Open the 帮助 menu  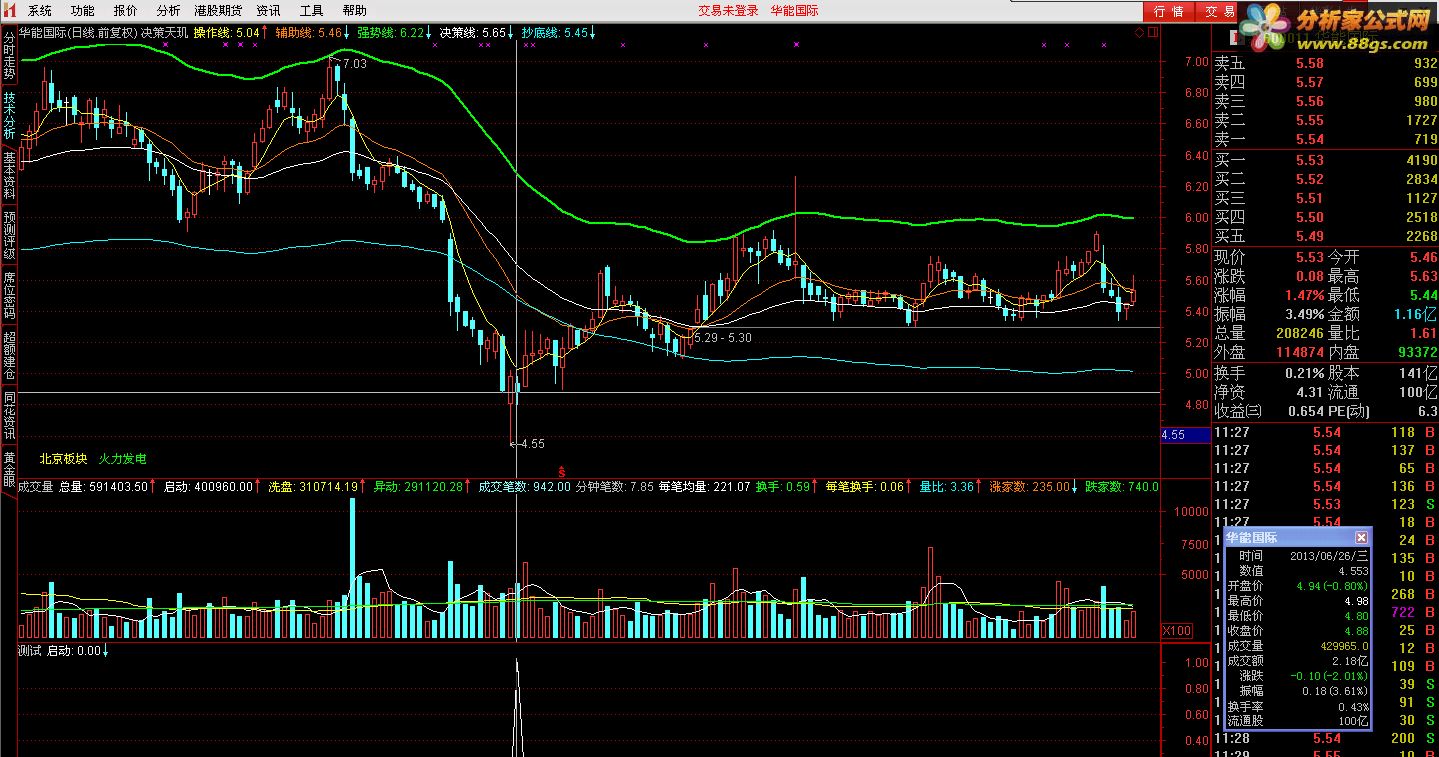354,11
